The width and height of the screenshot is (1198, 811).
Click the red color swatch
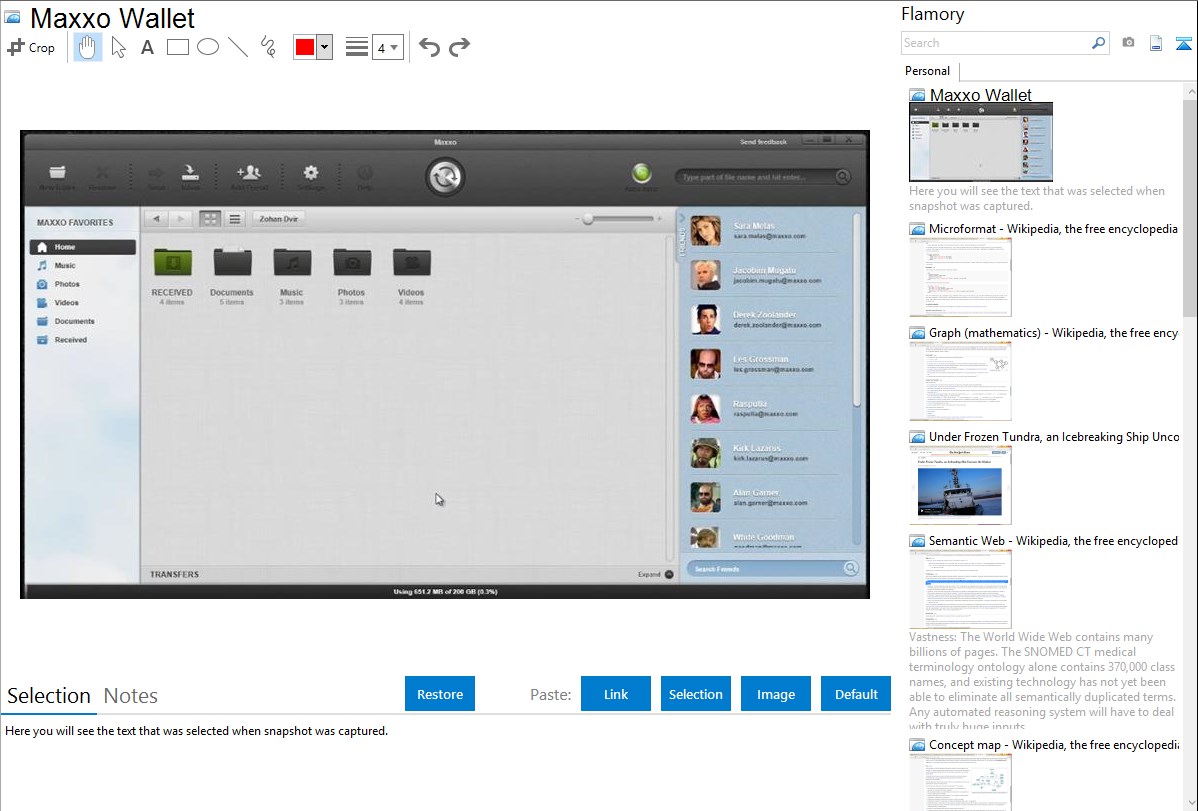[x=305, y=47]
